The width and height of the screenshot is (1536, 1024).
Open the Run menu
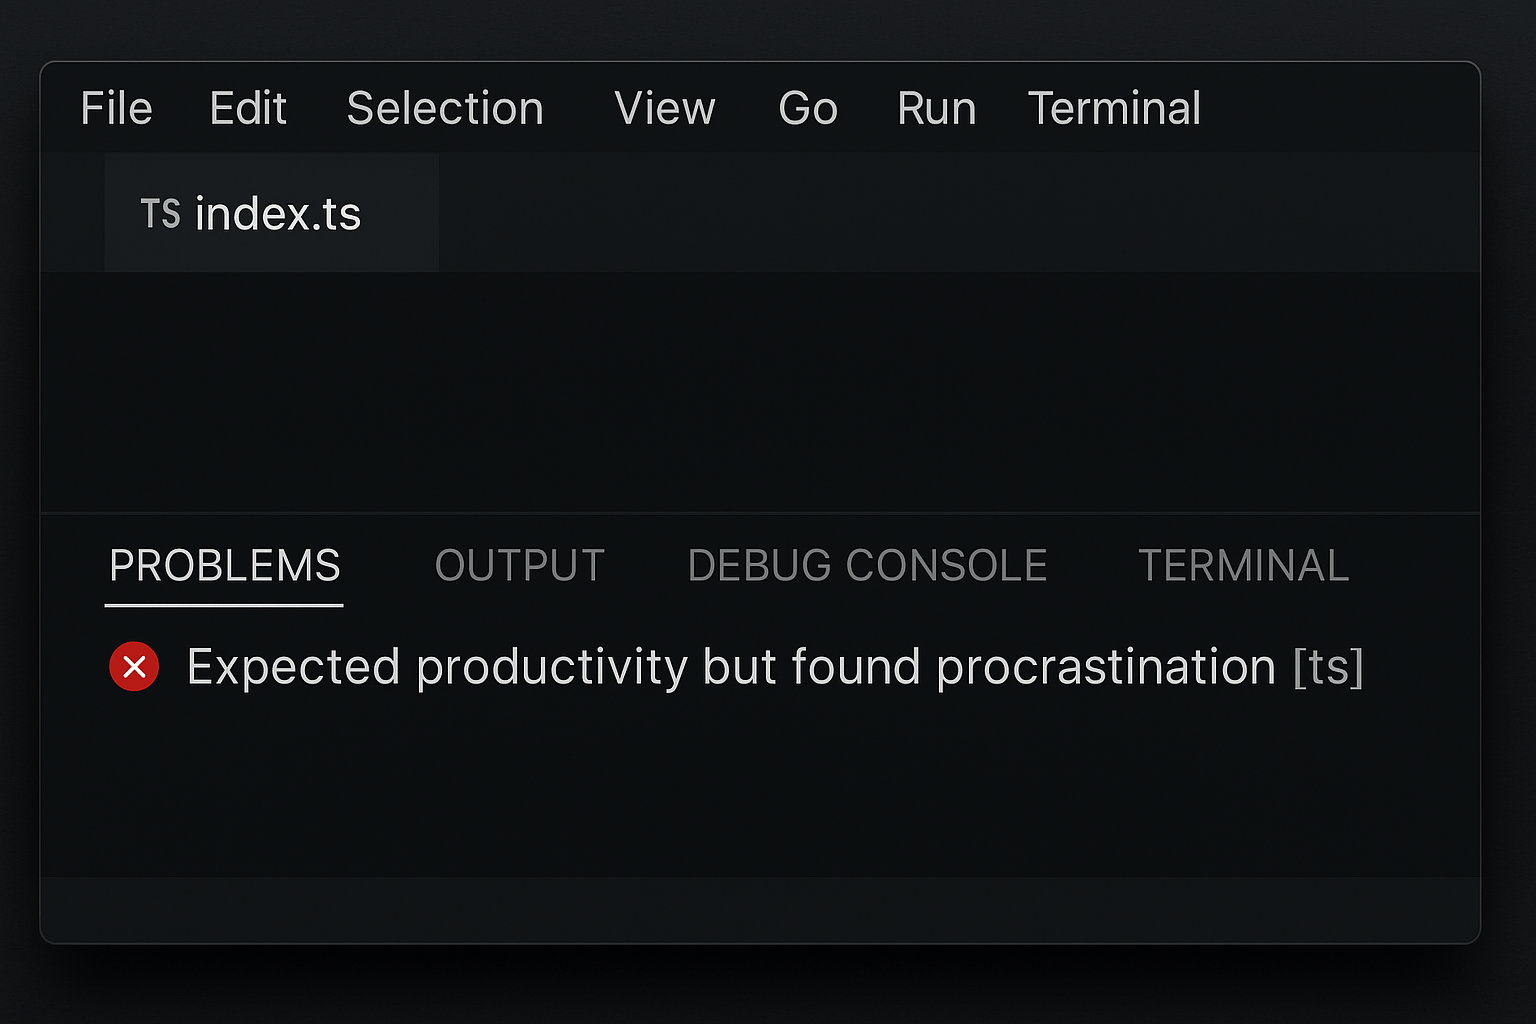[936, 108]
